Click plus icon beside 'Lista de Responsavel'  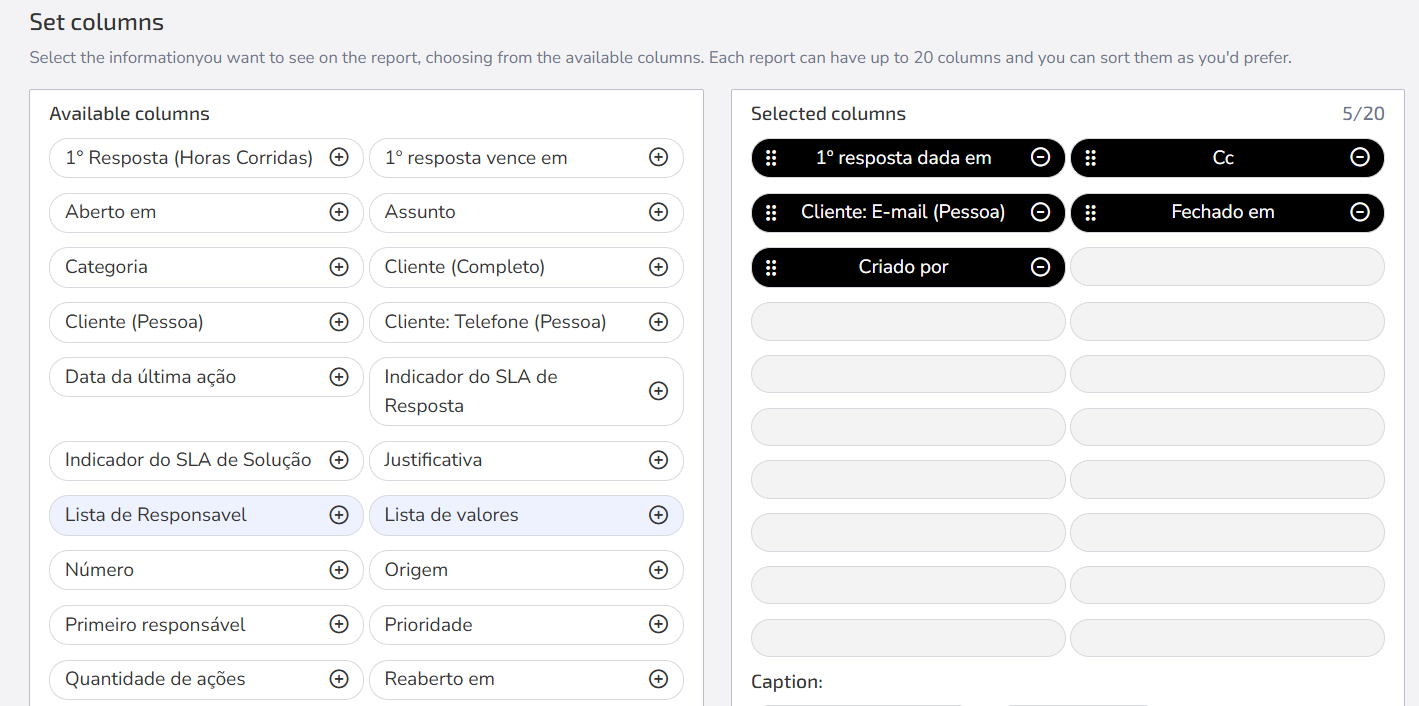coord(339,515)
